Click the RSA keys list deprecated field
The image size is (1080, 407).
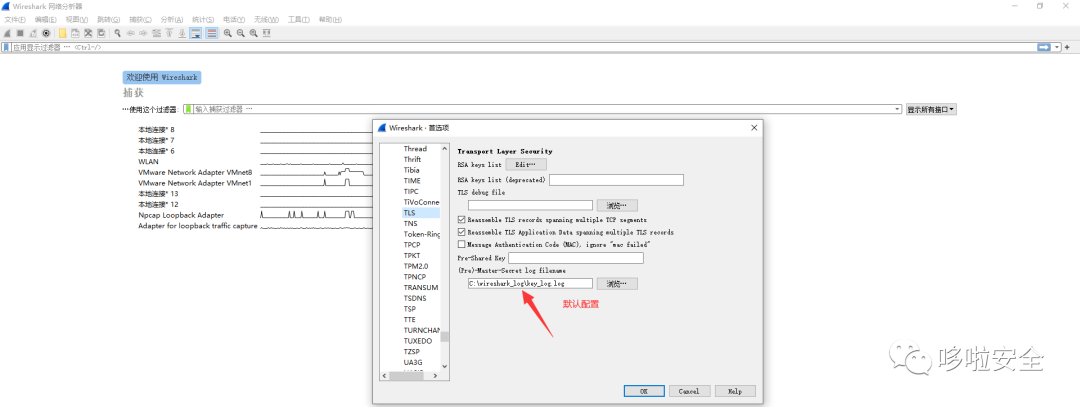point(616,180)
